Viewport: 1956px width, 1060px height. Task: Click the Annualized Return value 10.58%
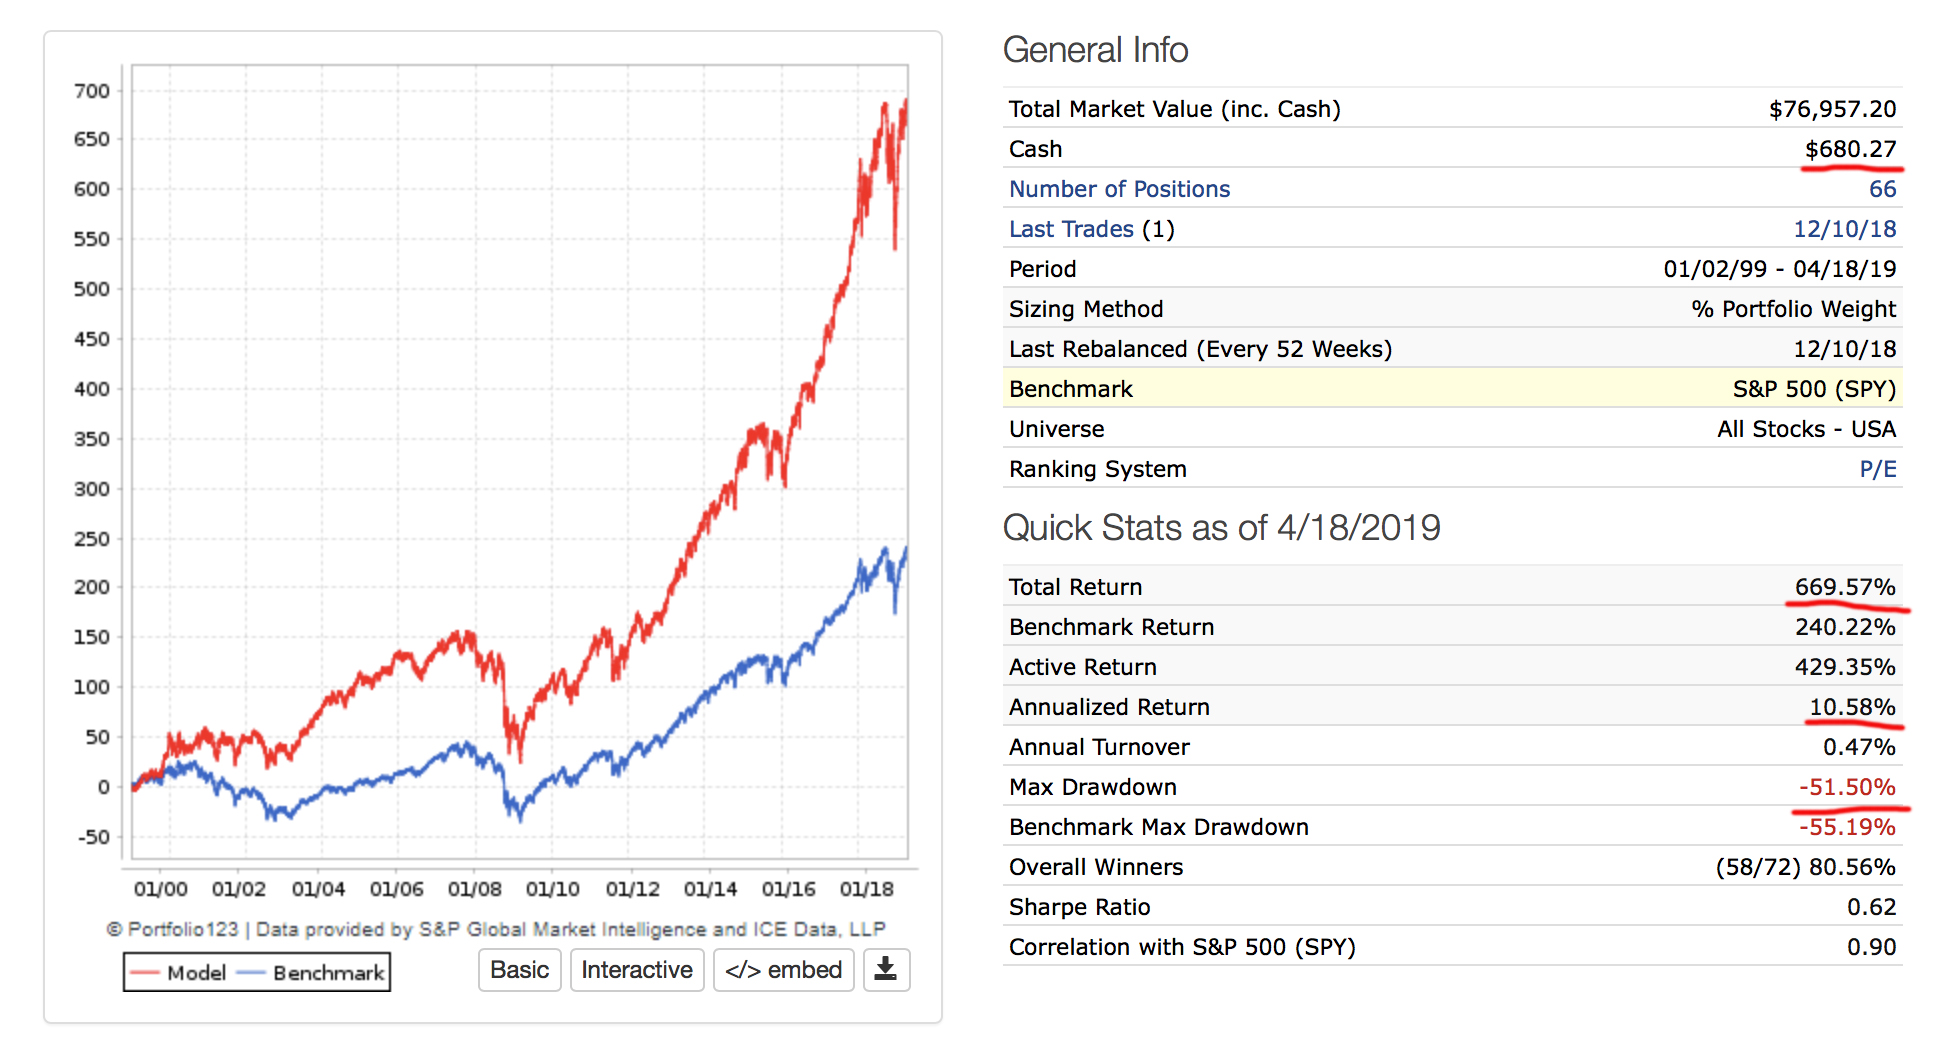pyautogui.click(x=1852, y=707)
